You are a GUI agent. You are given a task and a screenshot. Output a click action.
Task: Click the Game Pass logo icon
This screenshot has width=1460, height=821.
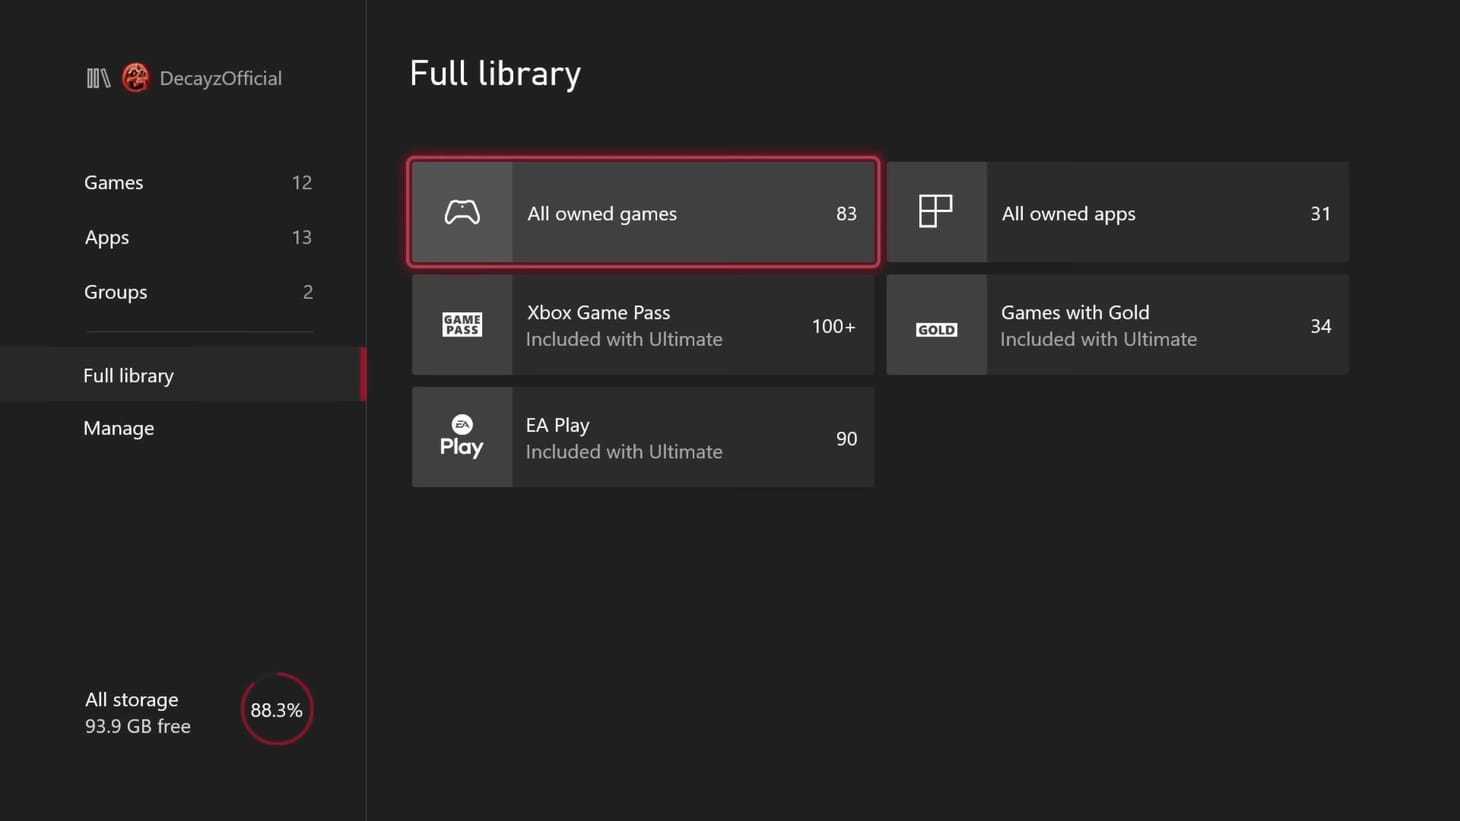[461, 324]
